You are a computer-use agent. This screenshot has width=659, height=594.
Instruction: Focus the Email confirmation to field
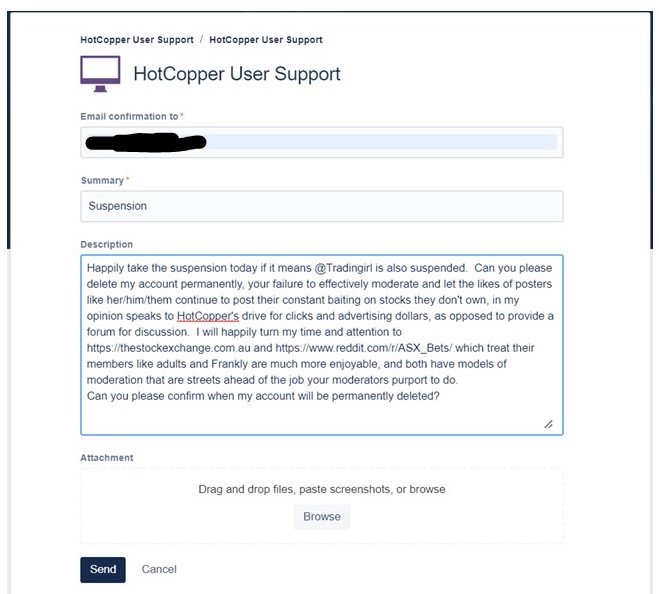[x=380, y=142]
